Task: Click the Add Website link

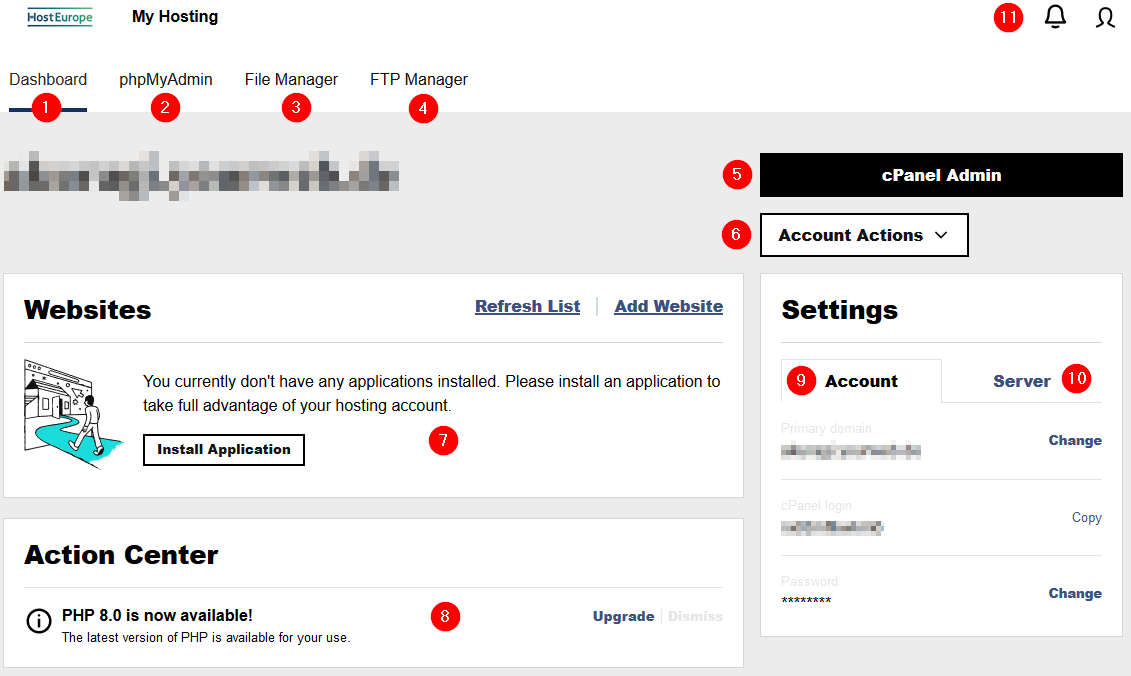Action: click(x=669, y=307)
